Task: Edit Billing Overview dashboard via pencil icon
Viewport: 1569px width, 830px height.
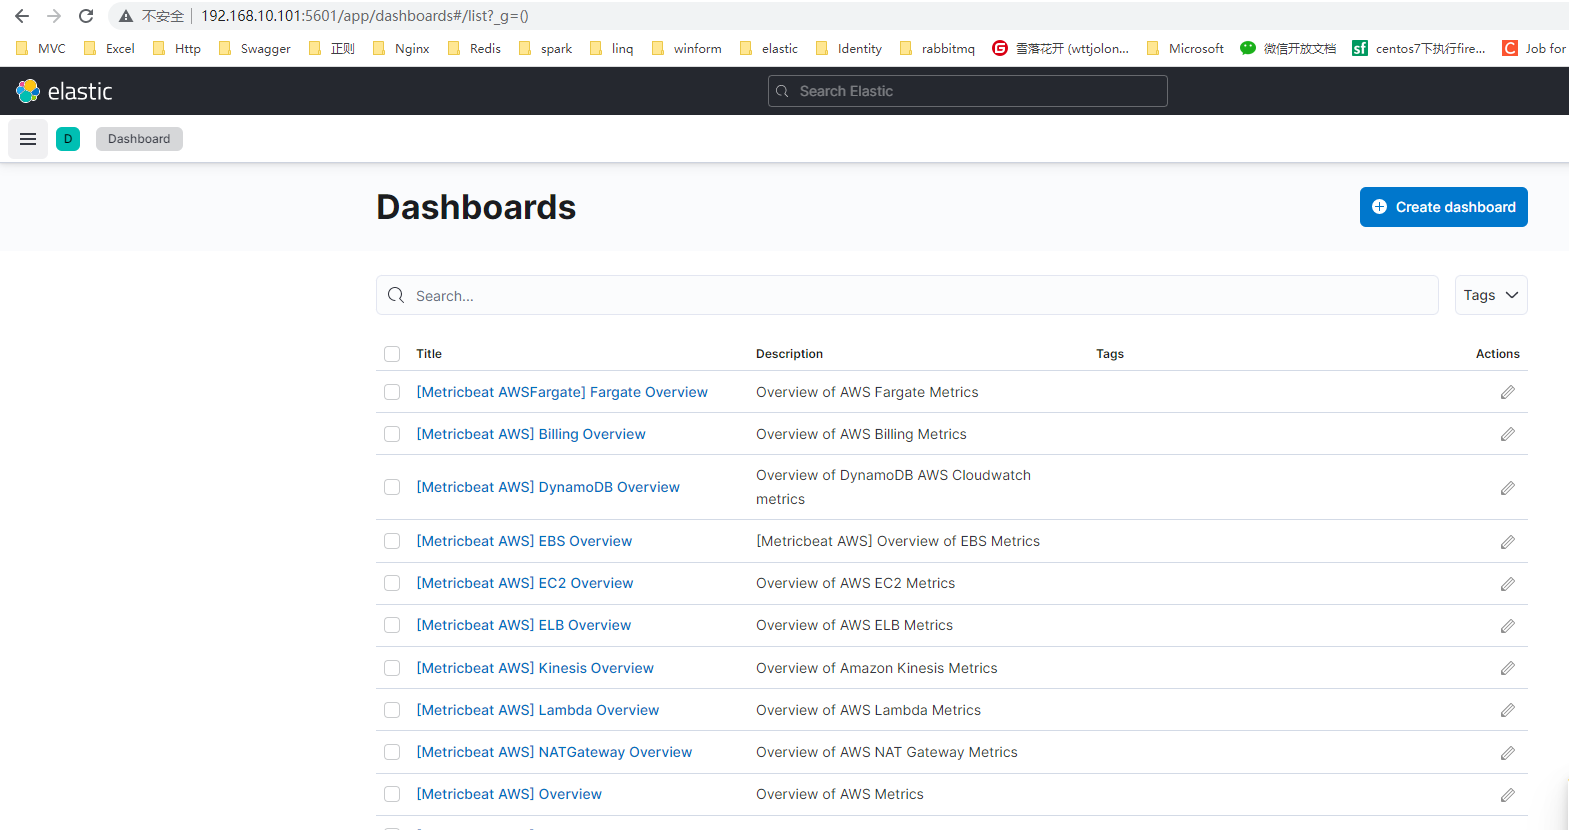Action: pyautogui.click(x=1507, y=434)
